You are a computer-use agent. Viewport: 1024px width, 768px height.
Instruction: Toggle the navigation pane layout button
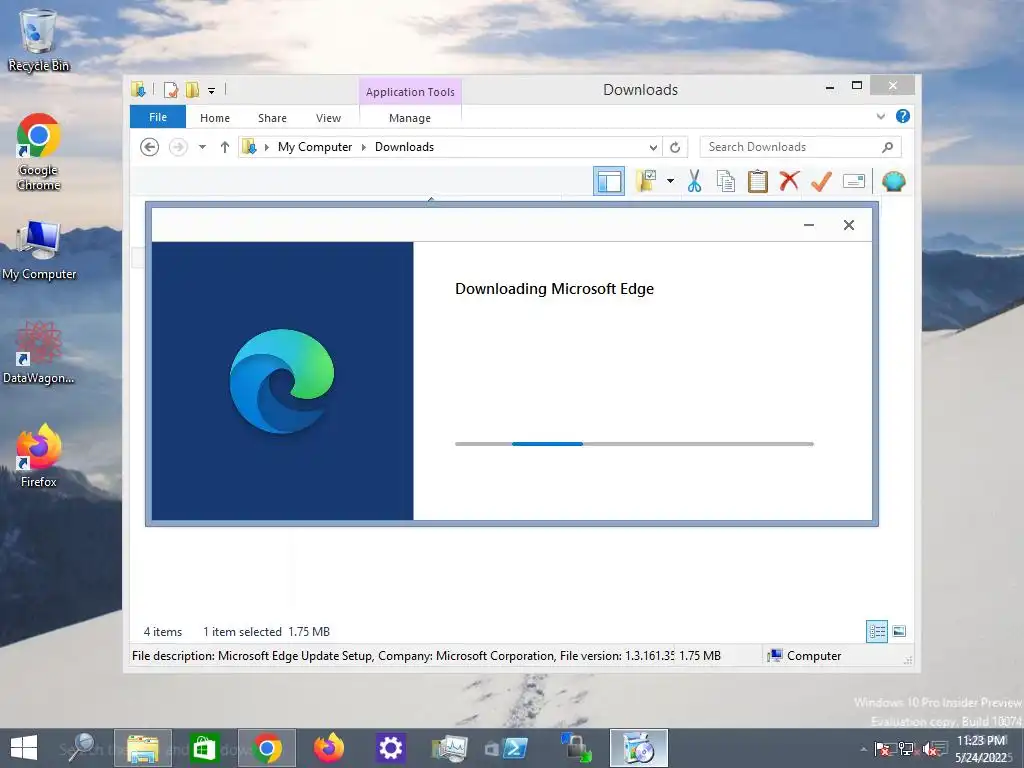(x=609, y=181)
